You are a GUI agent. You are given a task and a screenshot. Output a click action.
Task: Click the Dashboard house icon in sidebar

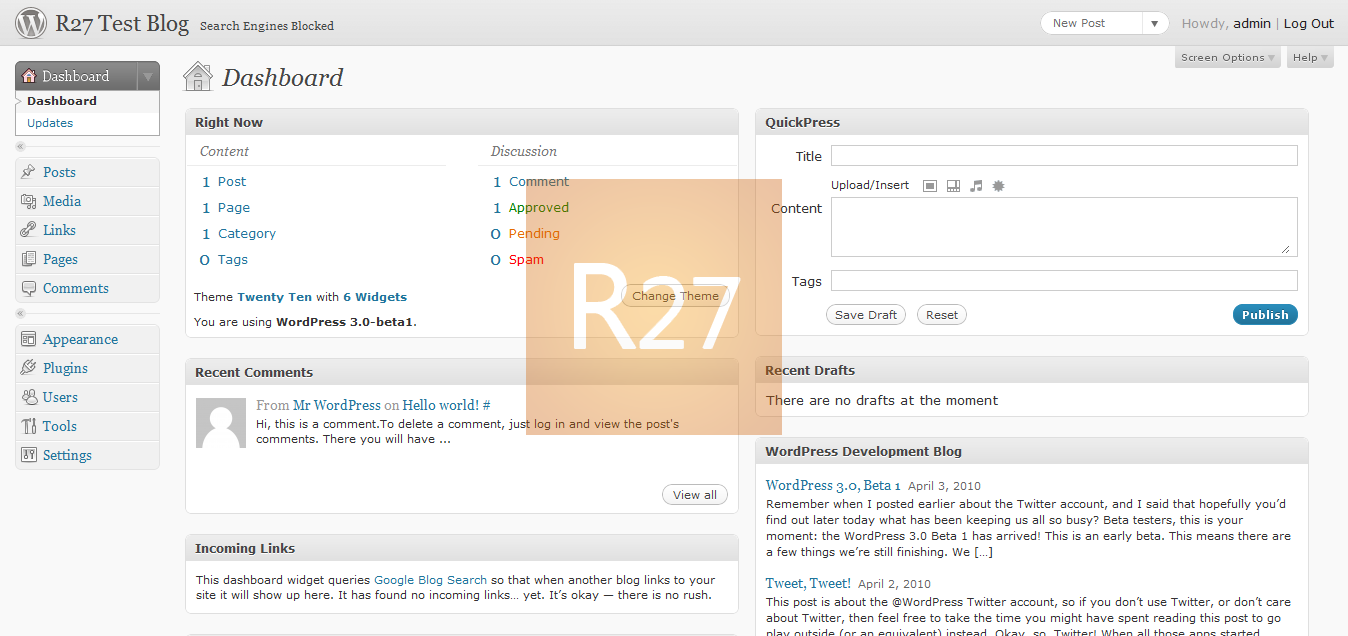pyautogui.click(x=29, y=76)
